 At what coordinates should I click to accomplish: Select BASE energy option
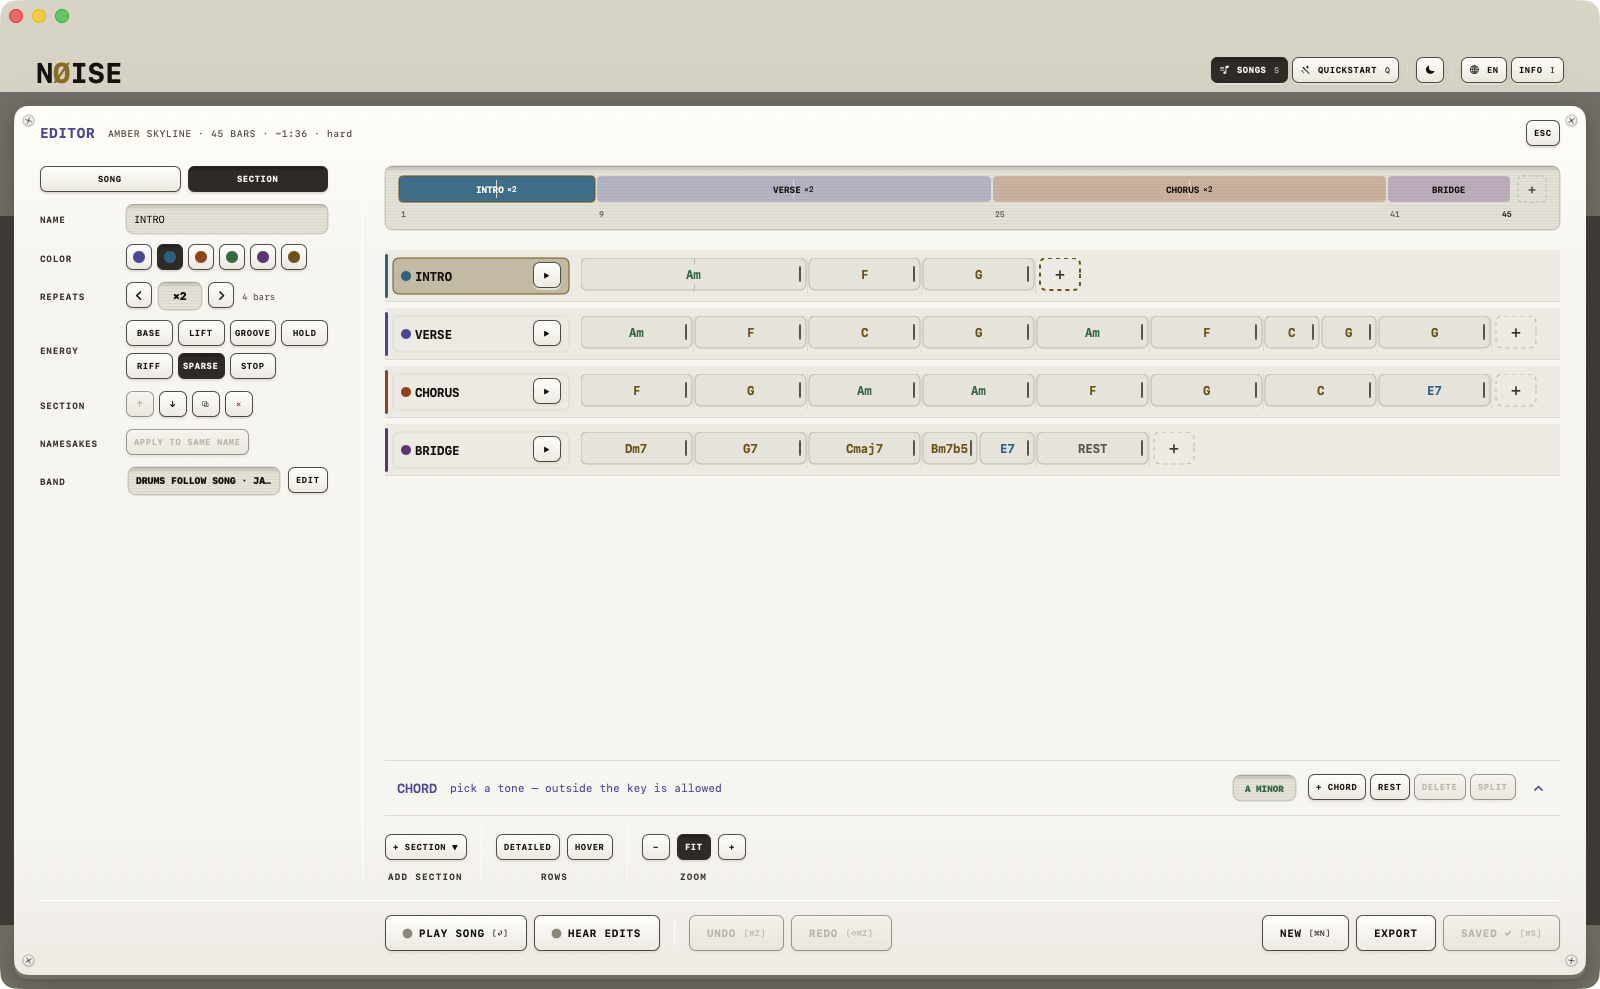[149, 333]
